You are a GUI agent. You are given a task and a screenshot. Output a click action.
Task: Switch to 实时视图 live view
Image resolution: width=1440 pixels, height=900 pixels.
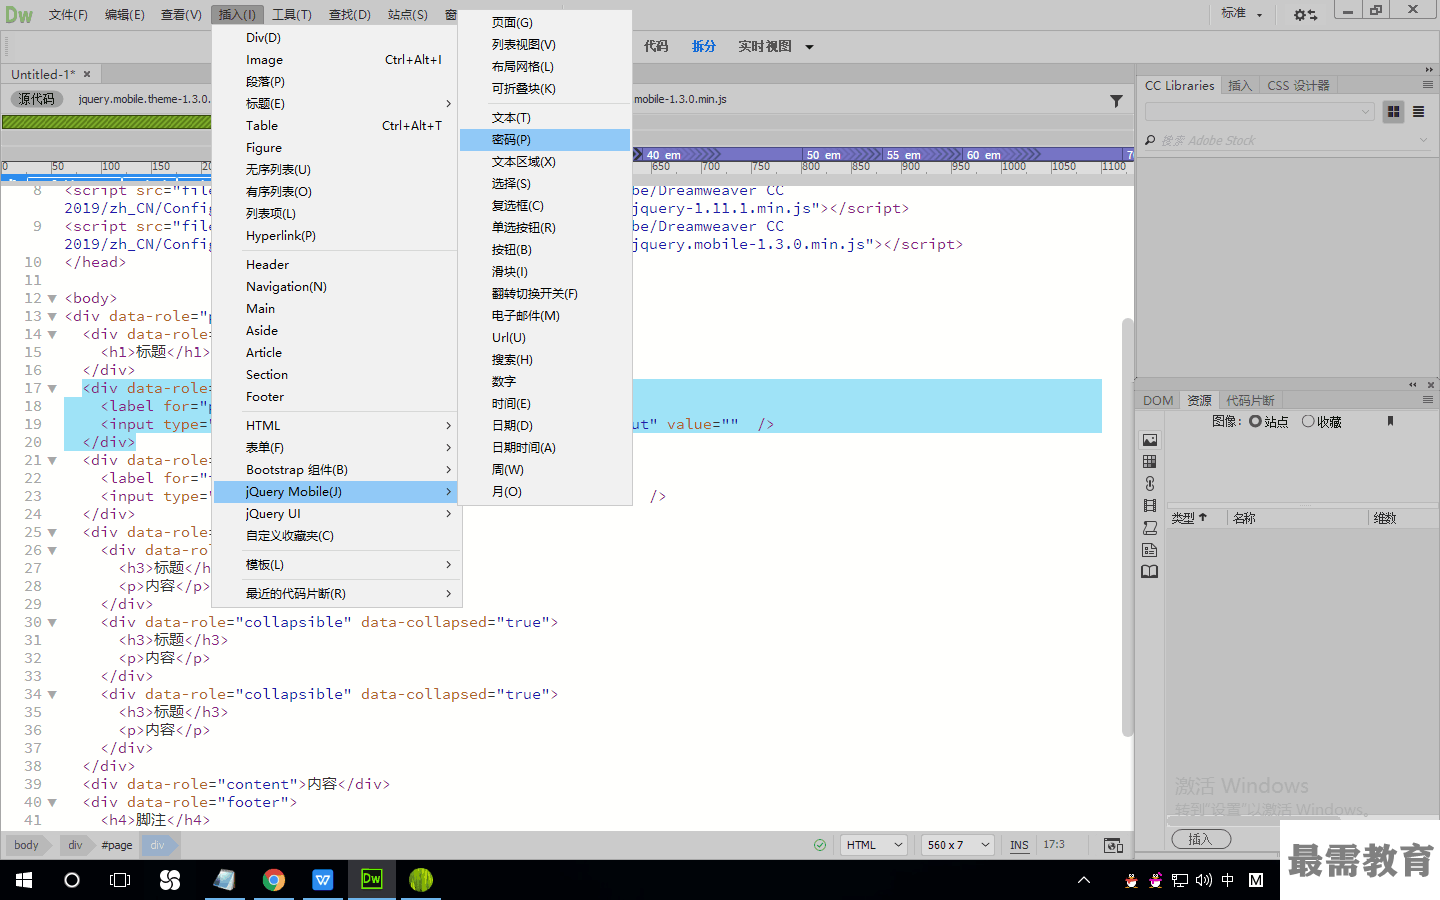pyautogui.click(x=765, y=47)
